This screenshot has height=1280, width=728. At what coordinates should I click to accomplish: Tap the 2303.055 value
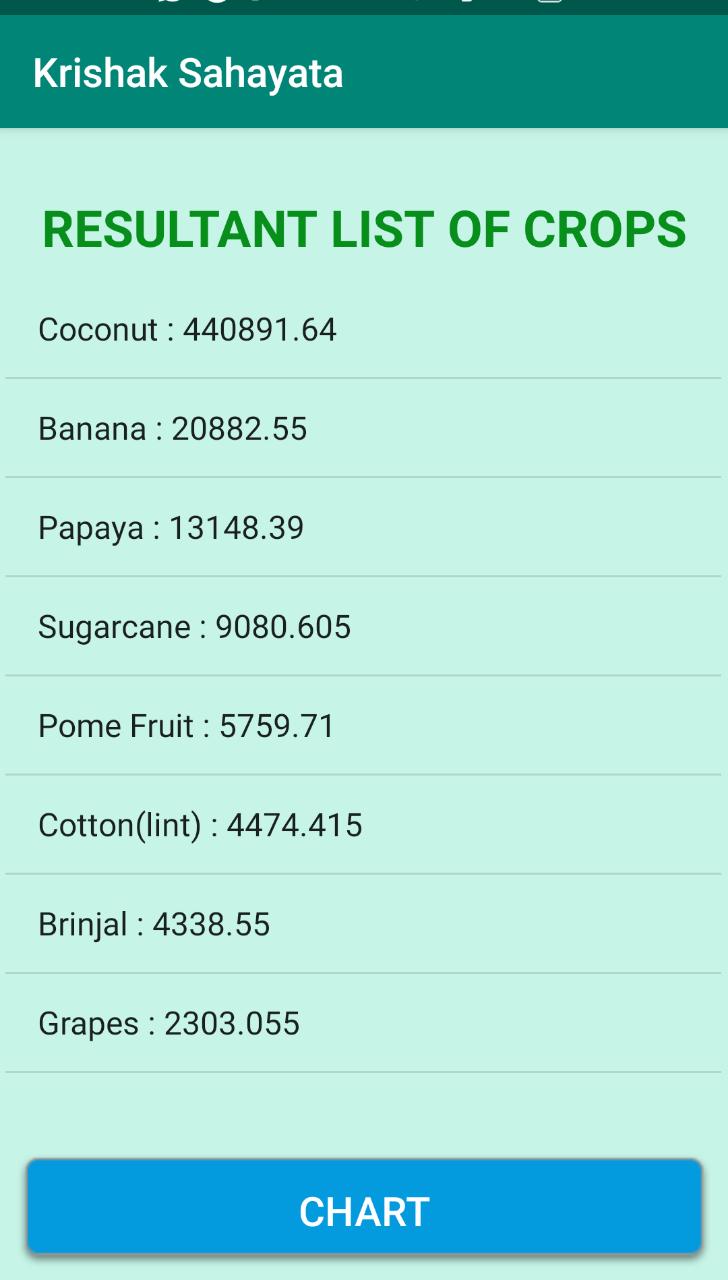pos(232,1023)
